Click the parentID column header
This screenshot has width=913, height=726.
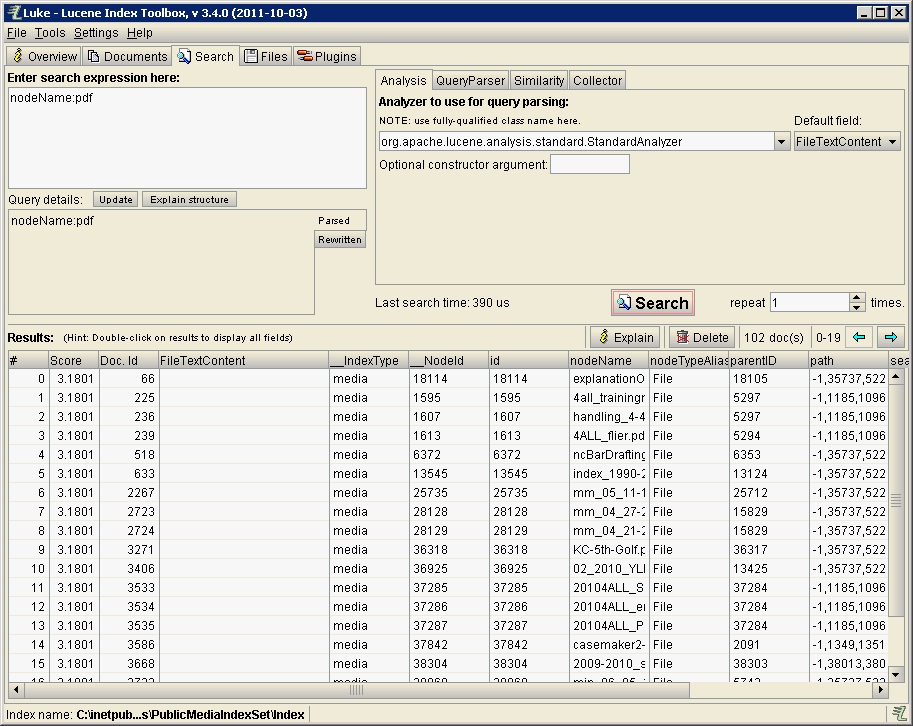pos(769,360)
